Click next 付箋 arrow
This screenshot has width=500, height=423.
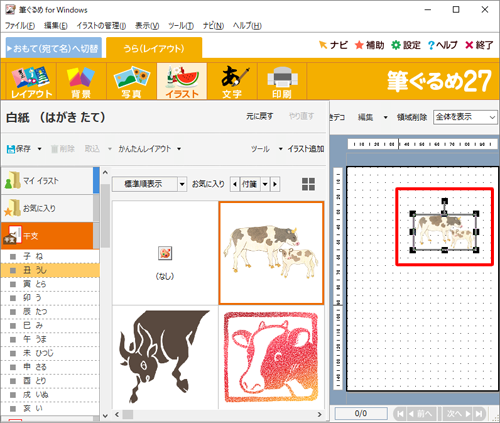coord(275,184)
